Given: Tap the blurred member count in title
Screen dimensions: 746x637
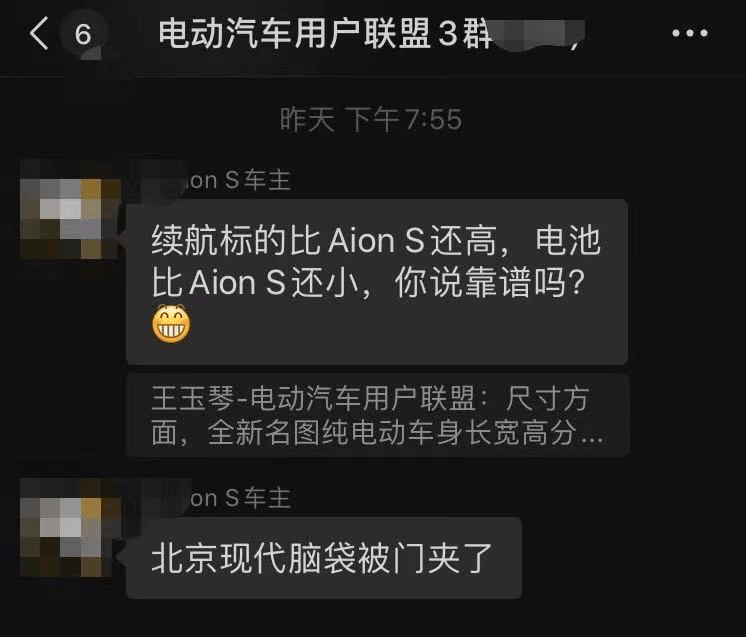Looking at the screenshot, I should pyautogui.click(x=538, y=34).
